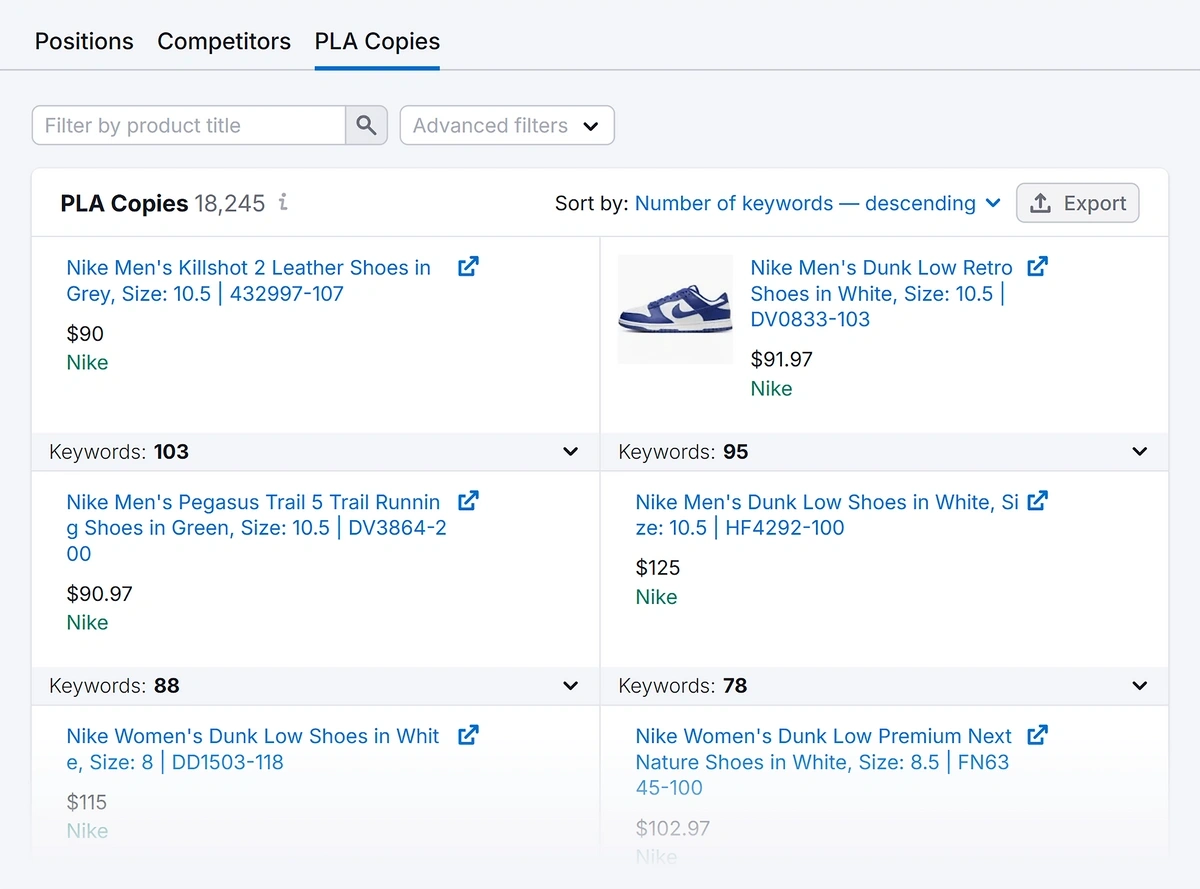Select the 18,245 PLA copies count

click(230, 203)
